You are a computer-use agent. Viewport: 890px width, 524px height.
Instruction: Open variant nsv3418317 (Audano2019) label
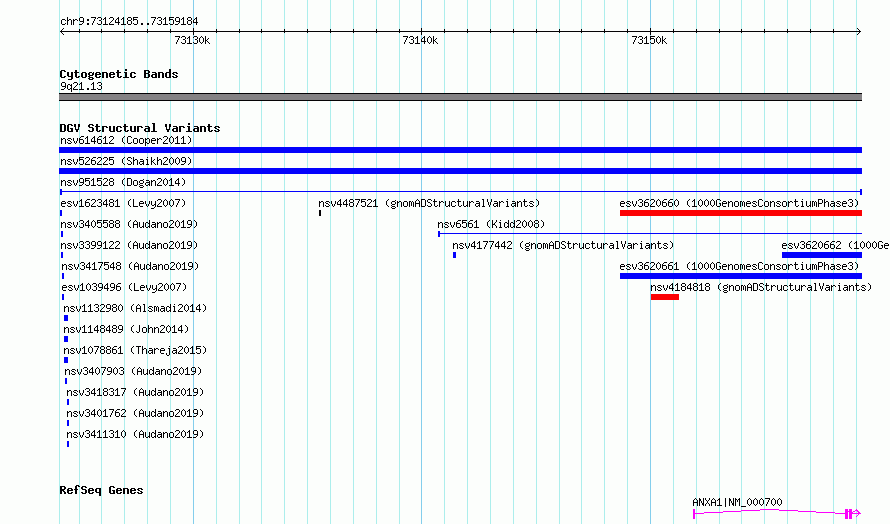click(135, 392)
